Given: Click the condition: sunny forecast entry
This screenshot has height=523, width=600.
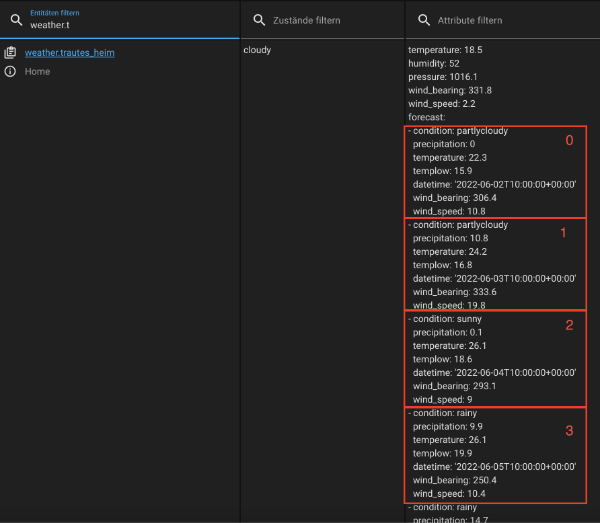Looking at the screenshot, I should coord(447,319).
